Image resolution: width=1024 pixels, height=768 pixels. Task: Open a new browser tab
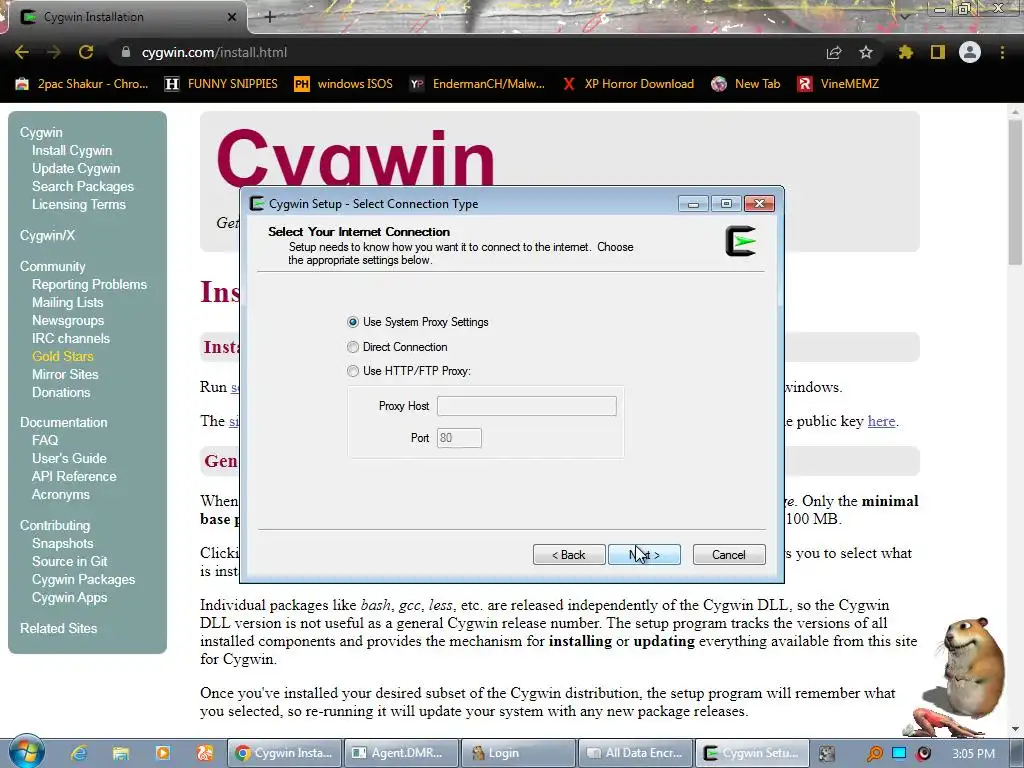point(270,17)
